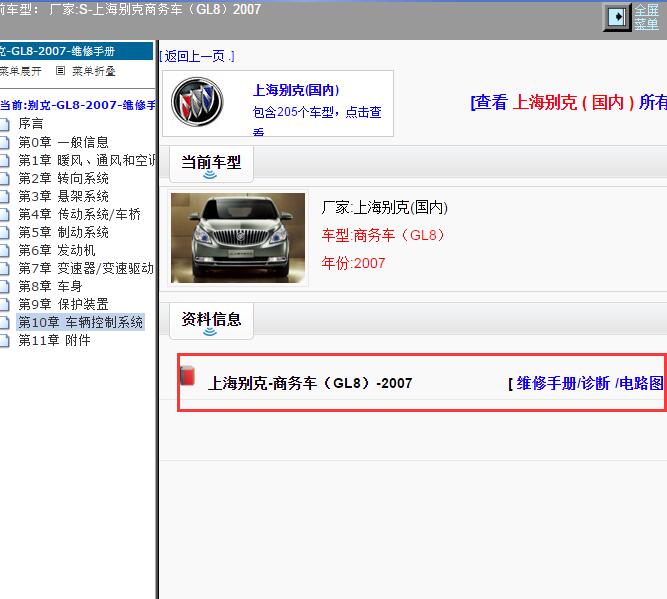Select the 资料信息 tab
This screenshot has width=667, height=599.
(x=211, y=320)
